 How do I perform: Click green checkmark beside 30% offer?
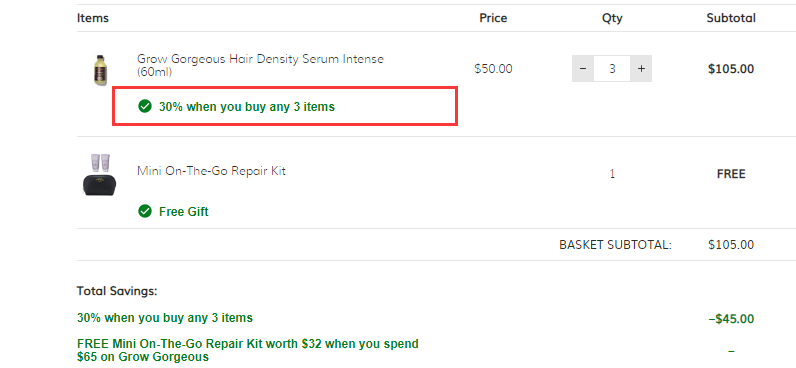[145, 107]
